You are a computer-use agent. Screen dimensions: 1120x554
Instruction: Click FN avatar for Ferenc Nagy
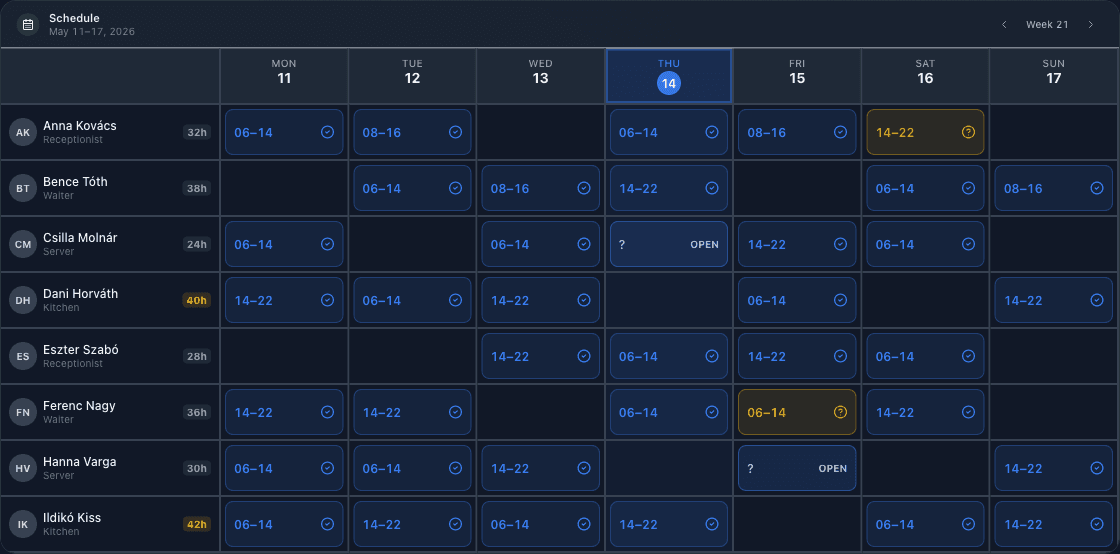23,412
